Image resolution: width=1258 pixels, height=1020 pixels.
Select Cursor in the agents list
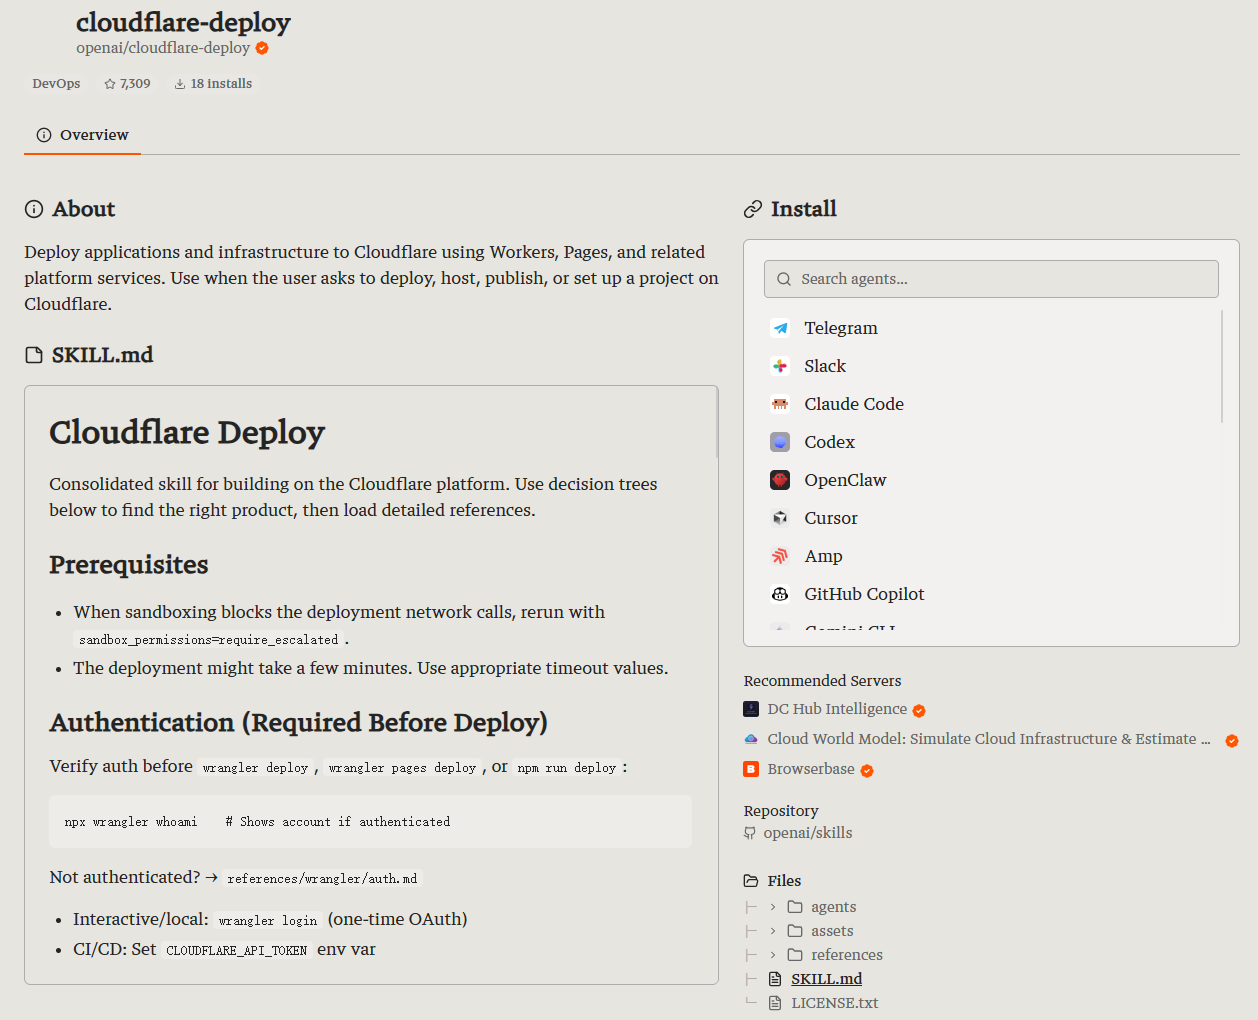[831, 518]
